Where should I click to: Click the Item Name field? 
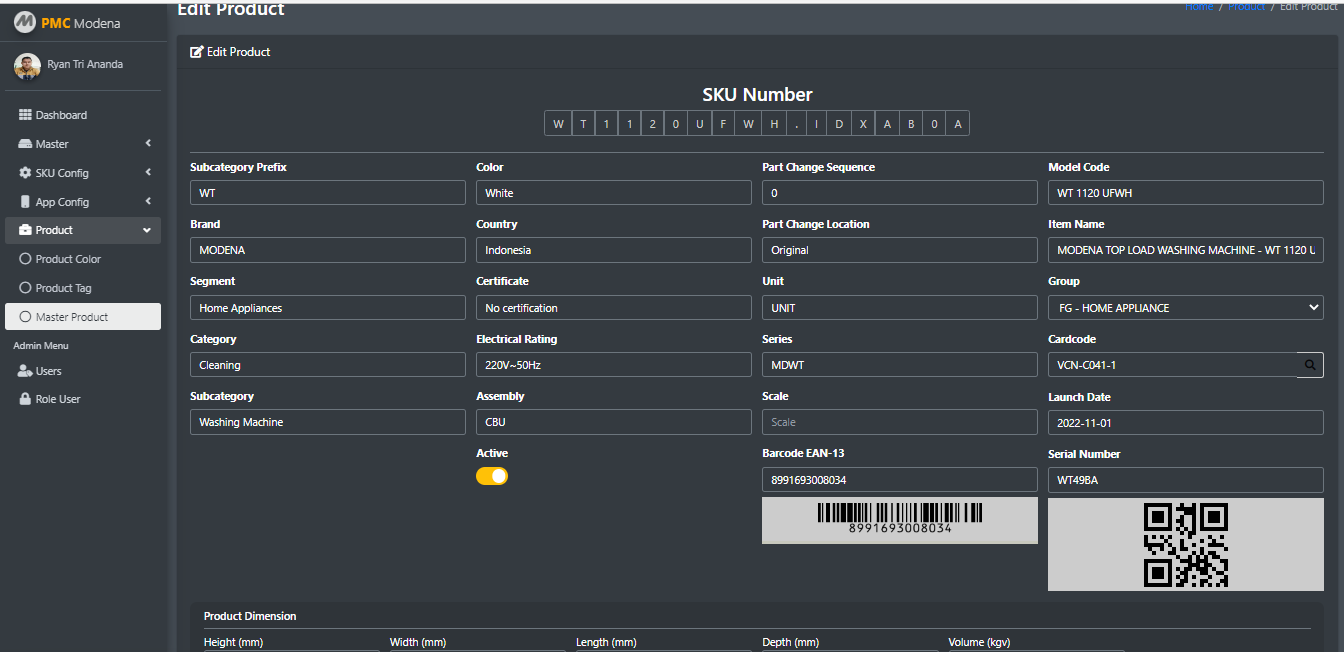click(x=1186, y=250)
